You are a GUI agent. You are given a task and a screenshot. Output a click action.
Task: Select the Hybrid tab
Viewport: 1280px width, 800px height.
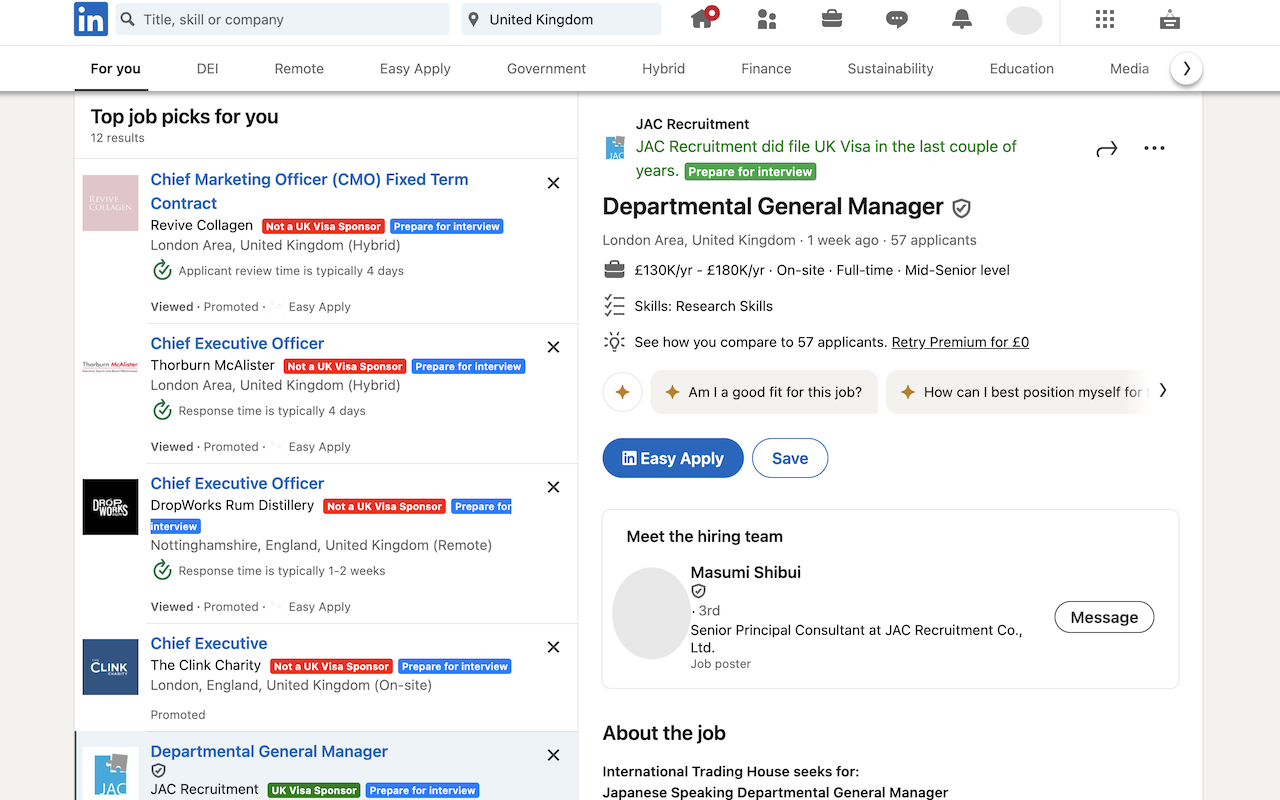(664, 69)
